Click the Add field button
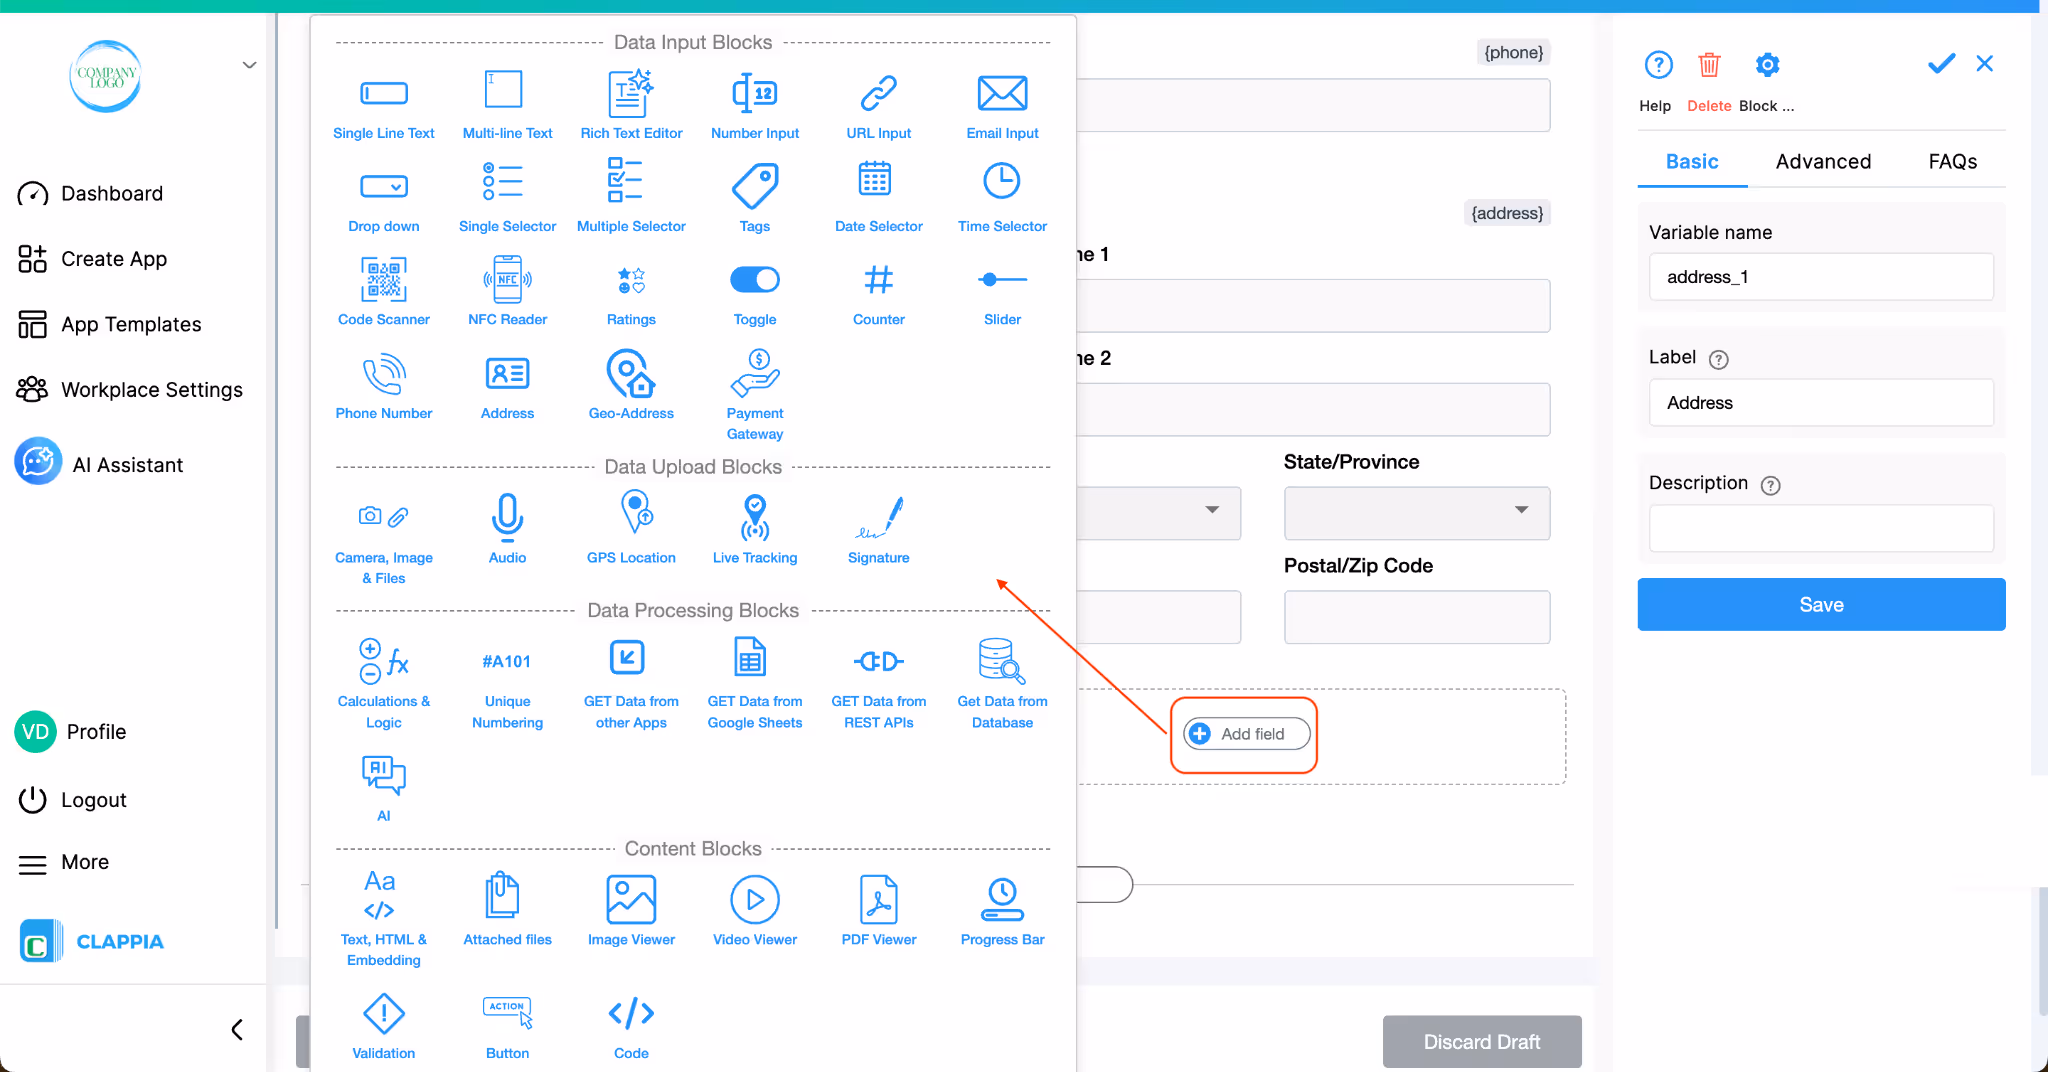This screenshot has height=1072, width=2048. 1243,733
